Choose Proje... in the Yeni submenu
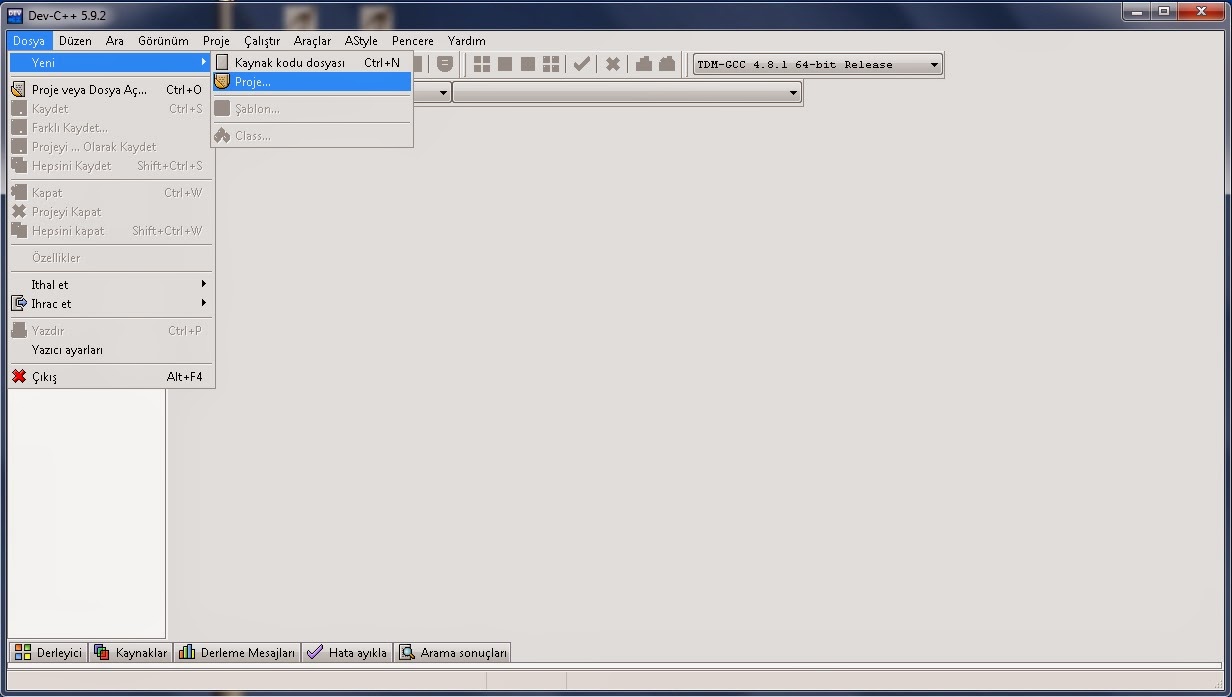The height and width of the screenshot is (697, 1232). 312,82
